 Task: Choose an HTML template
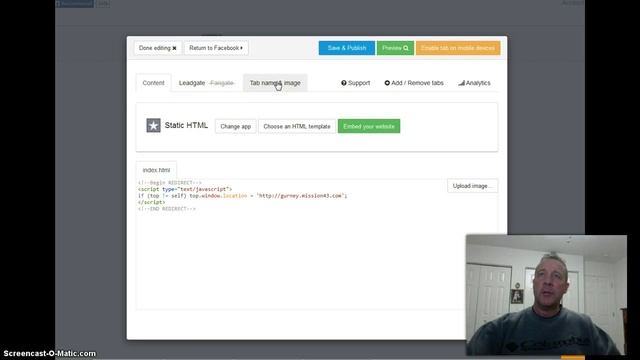pyautogui.click(x=297, y=127)
